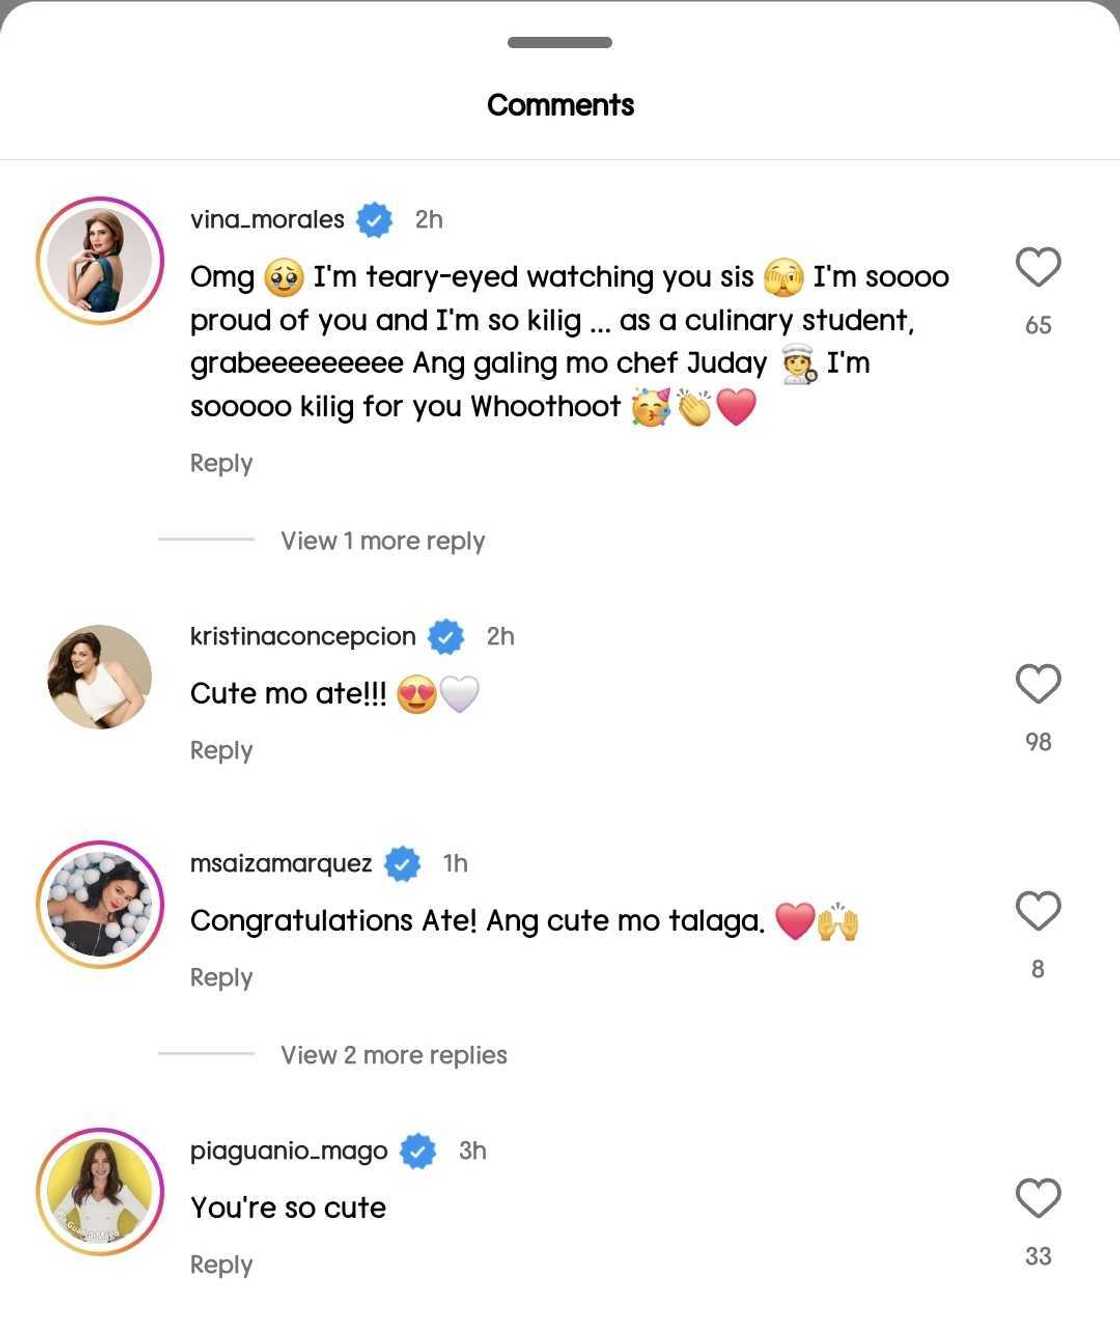Reply to kristinaconcepcion's comment
This screenshot has height=1319, width=1120.
click(221, 750)
